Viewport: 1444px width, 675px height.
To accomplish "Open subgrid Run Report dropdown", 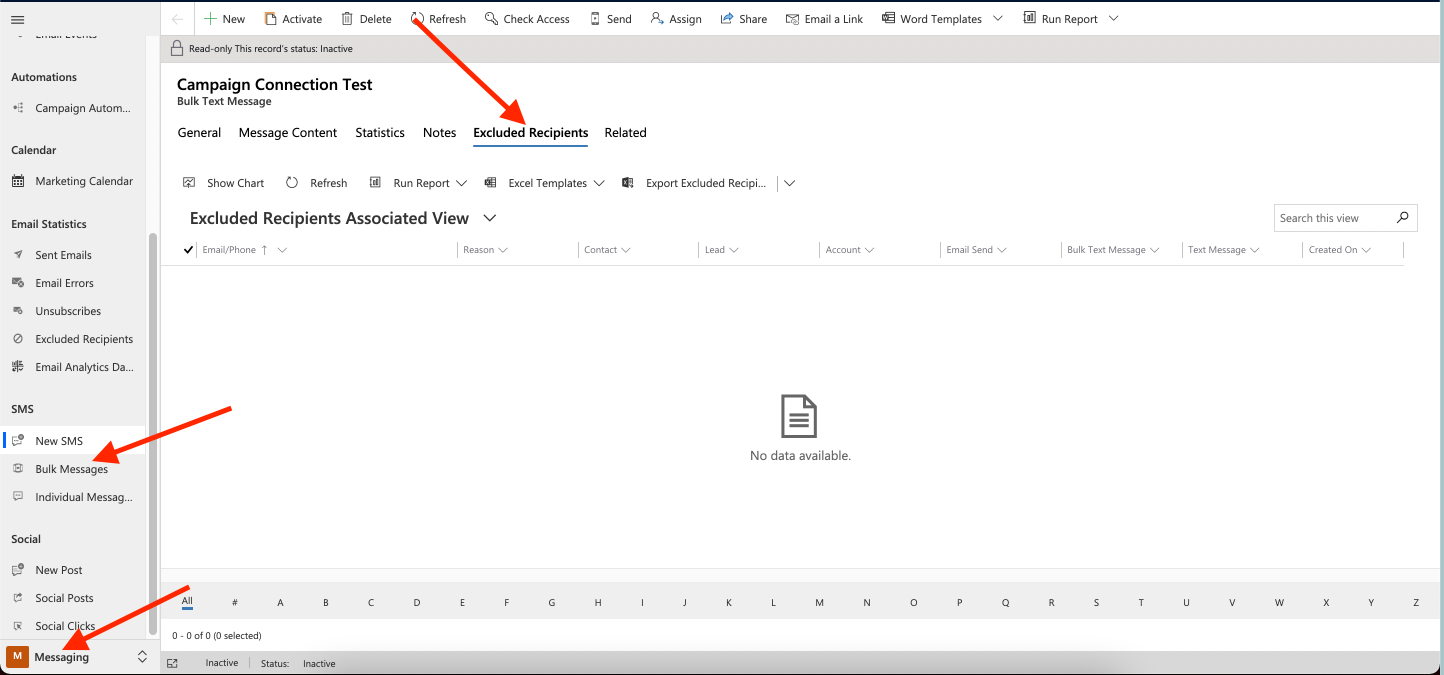I will pos(418,183).
